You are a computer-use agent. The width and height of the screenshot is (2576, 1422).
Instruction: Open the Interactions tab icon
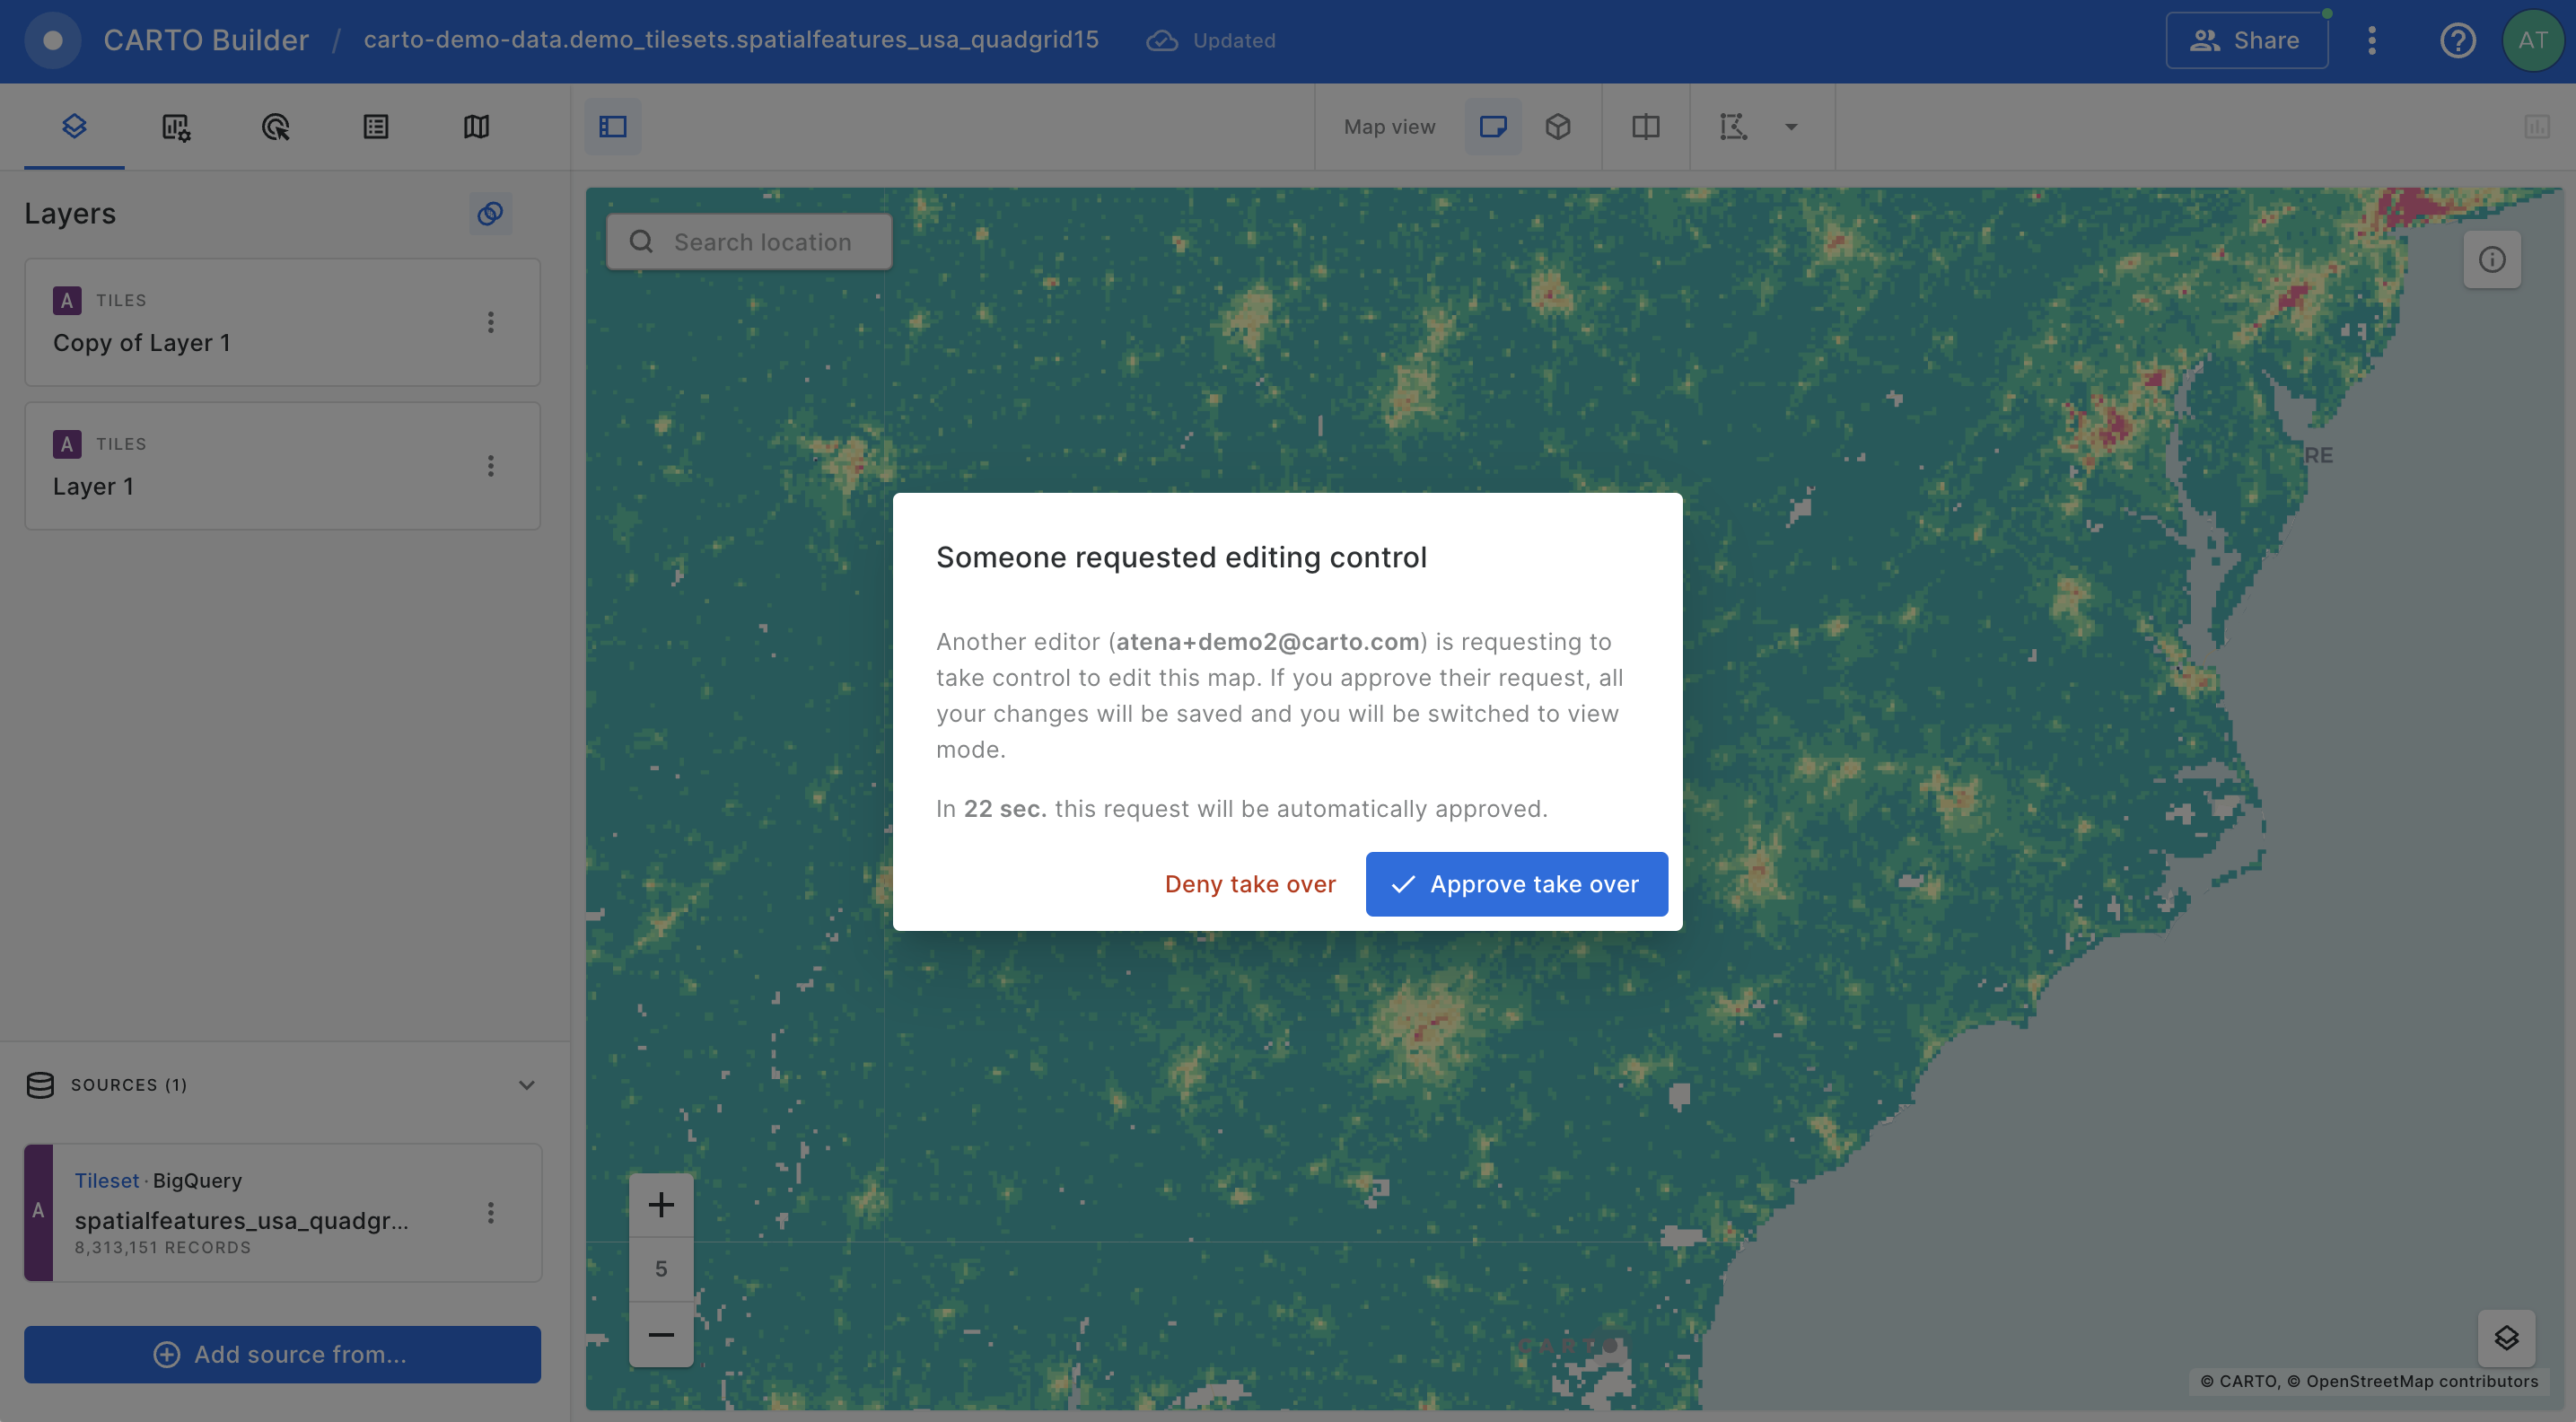276,127
